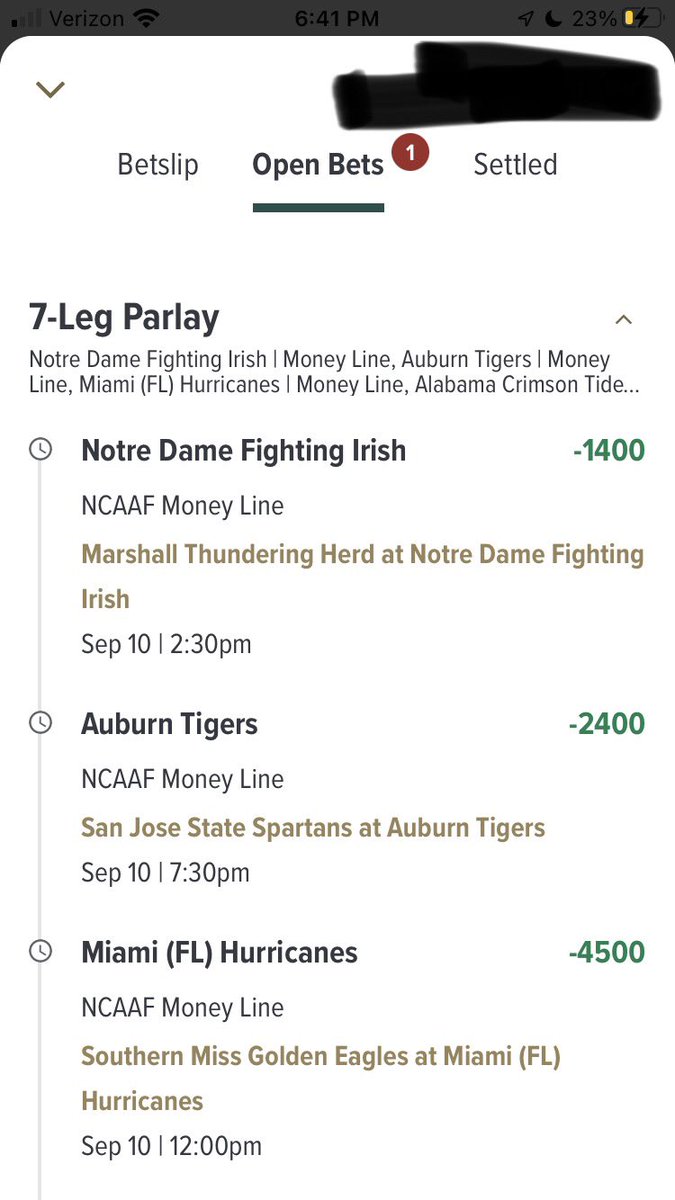Open Marshall Thundering Herd at Notre Dame matchup

(x=362, y=576)
